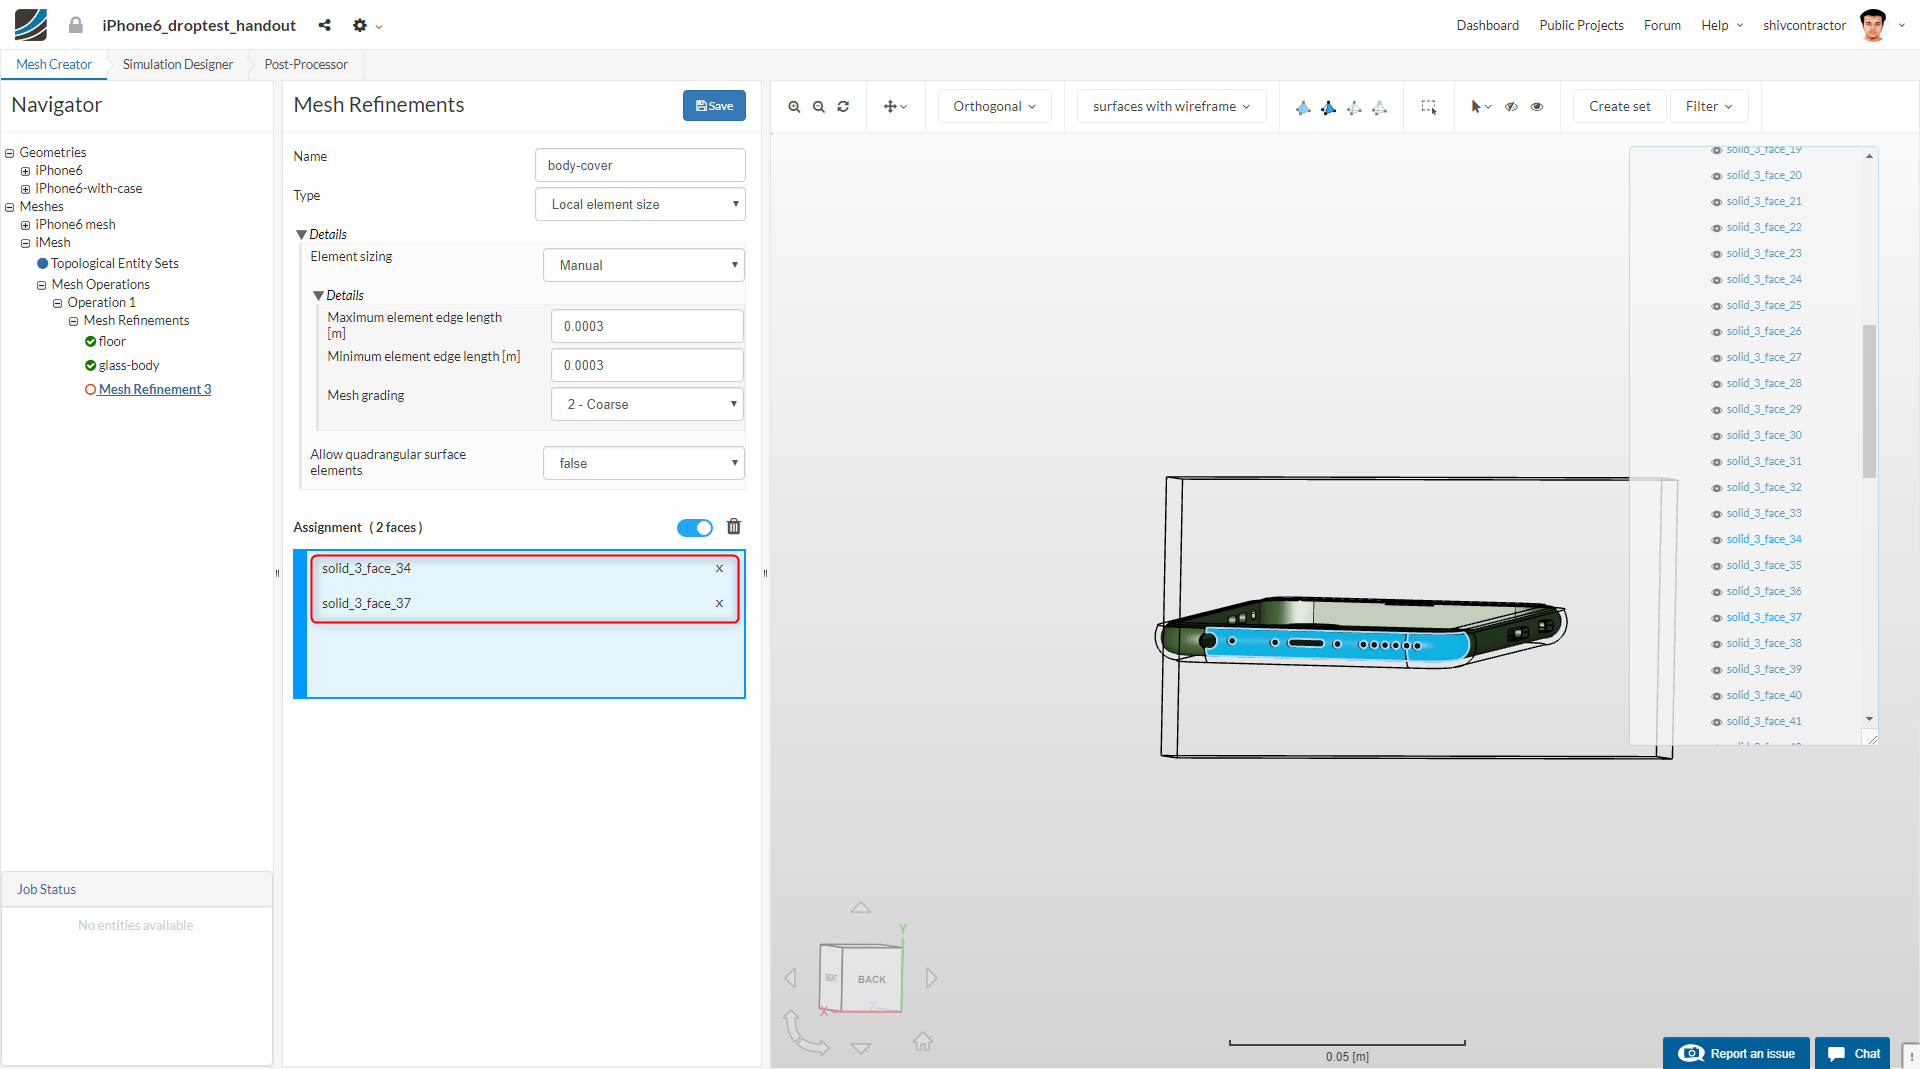The height and width of the screenshot is (1069, 1920).
Task: Open the Orthogonal projection dropdown
Action: click(x=994, y=107)
